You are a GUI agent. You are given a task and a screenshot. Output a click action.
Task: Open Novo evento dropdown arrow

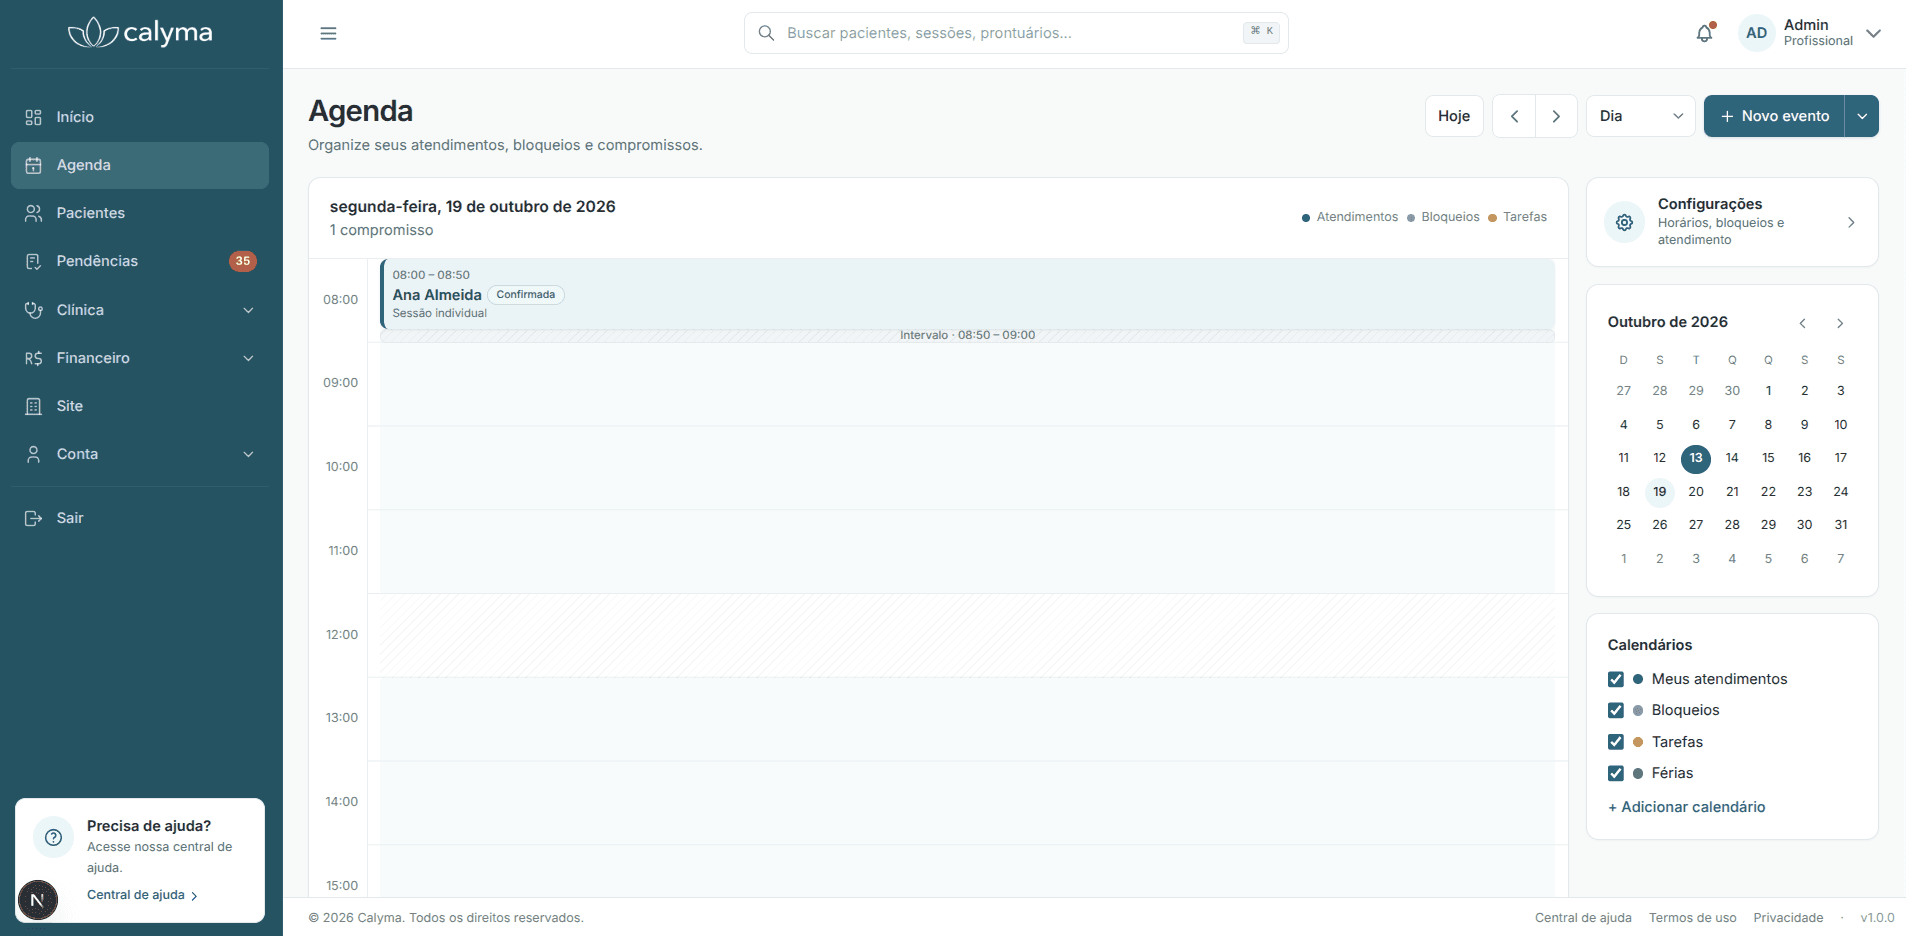tap(1862, 116)
